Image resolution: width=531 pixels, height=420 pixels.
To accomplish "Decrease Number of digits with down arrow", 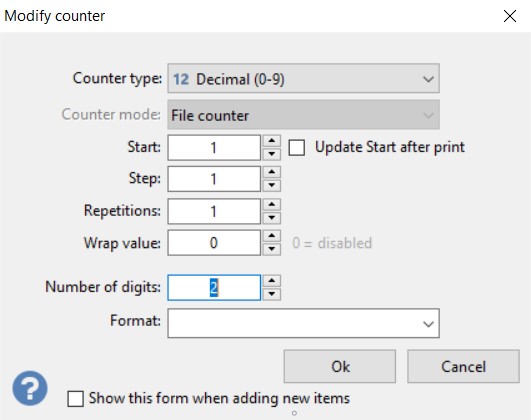I will (x=272, y=294).
